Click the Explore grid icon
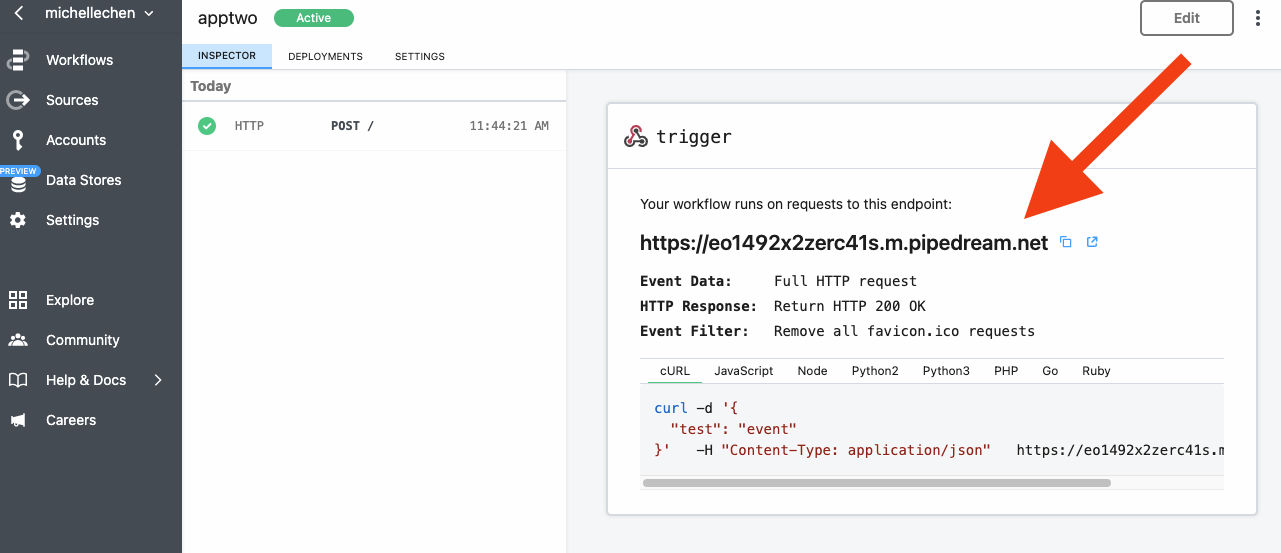Image resolution: width=1281 pixels, height=553 pixels. [18, 300]
